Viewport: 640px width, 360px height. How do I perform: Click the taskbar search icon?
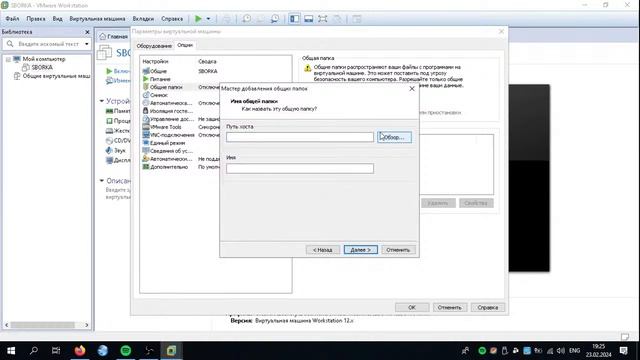(34, 351)
